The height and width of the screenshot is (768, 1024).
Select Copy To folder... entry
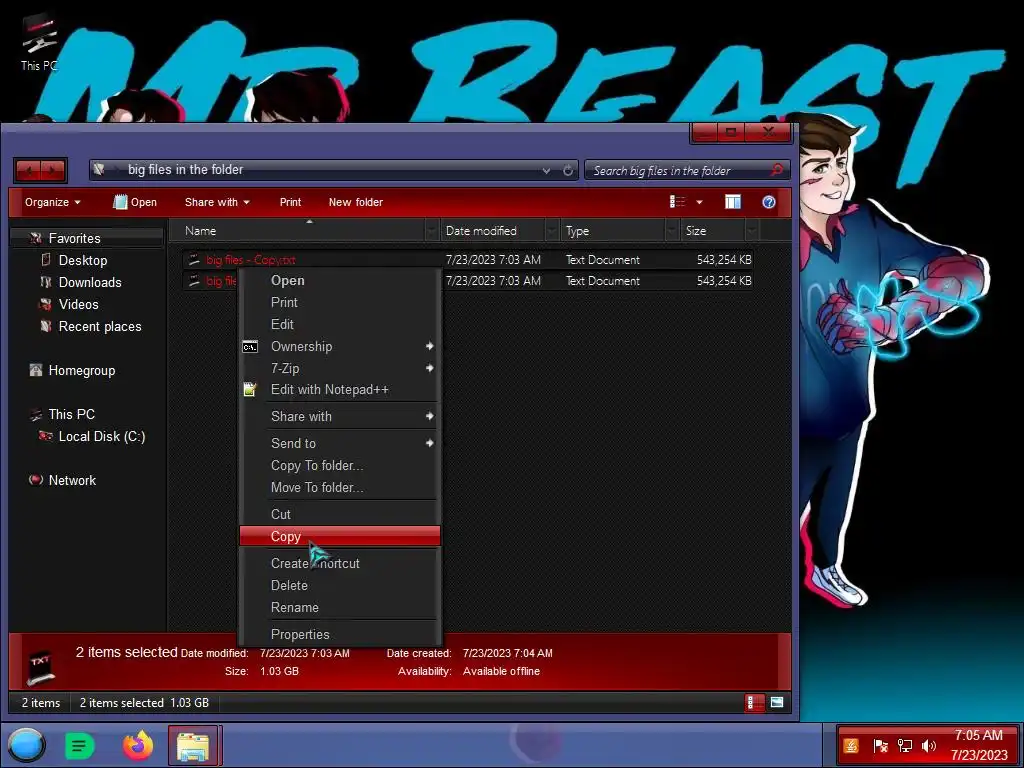pos(340,466)
